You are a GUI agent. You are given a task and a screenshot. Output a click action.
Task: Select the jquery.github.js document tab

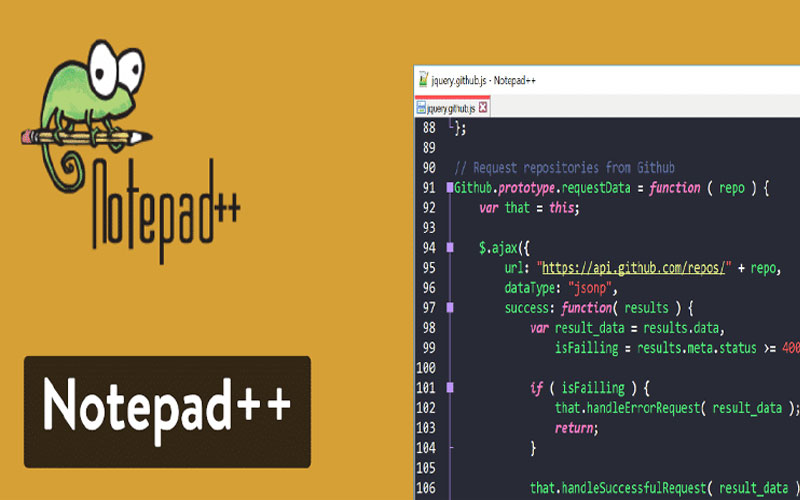pos(452,108)
